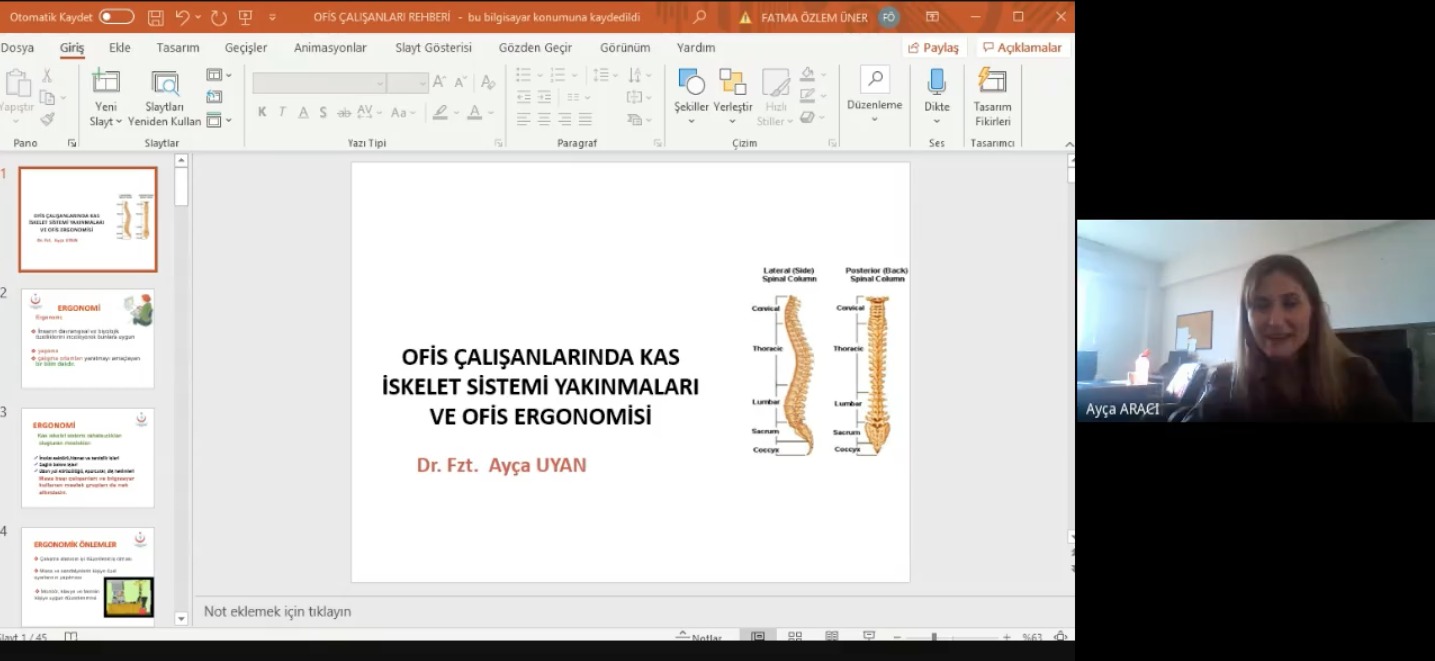The height and width of the screenshot is (661, 1435).
Task: Switch to Slide Sorter view in status bar
Action: click(795, 637)
